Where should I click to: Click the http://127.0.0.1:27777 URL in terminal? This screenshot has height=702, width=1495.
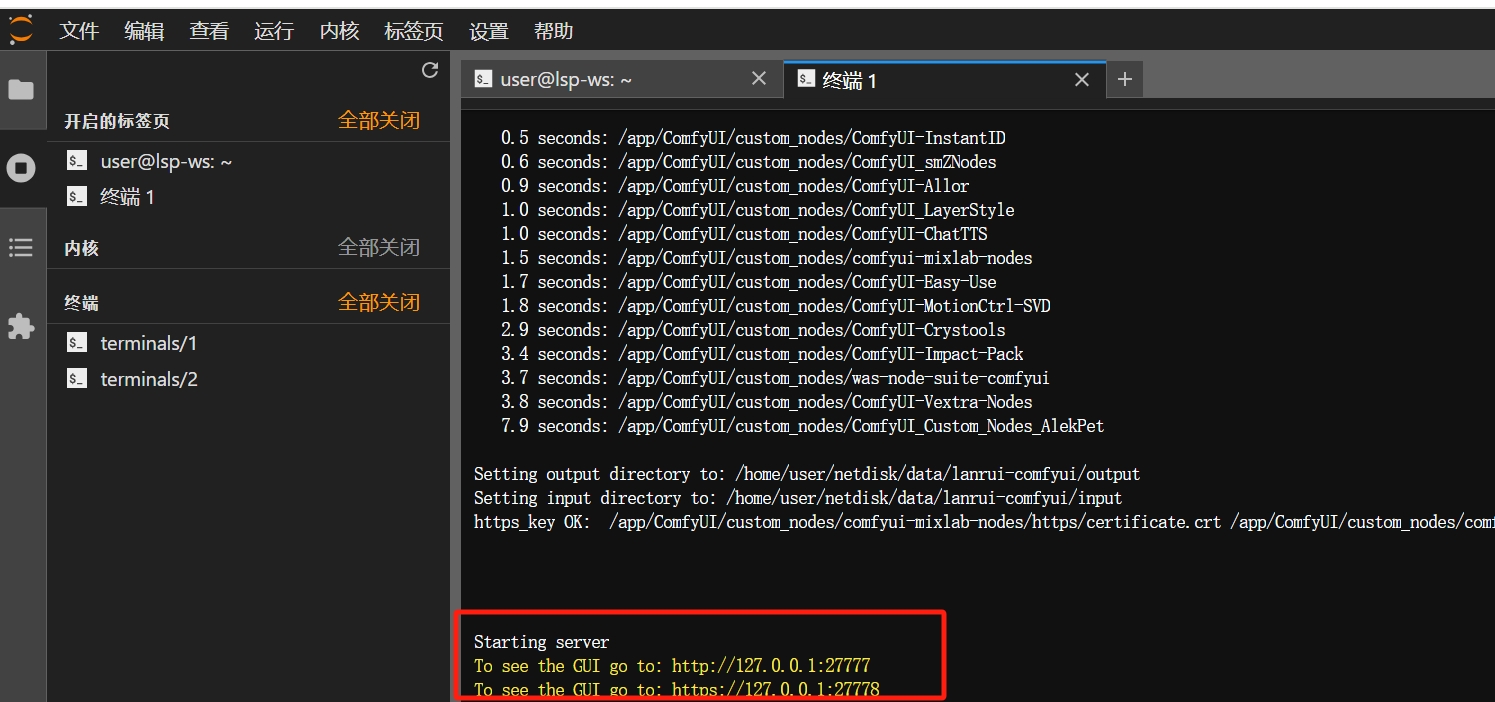pyautogui.click(x=771, y=666)
